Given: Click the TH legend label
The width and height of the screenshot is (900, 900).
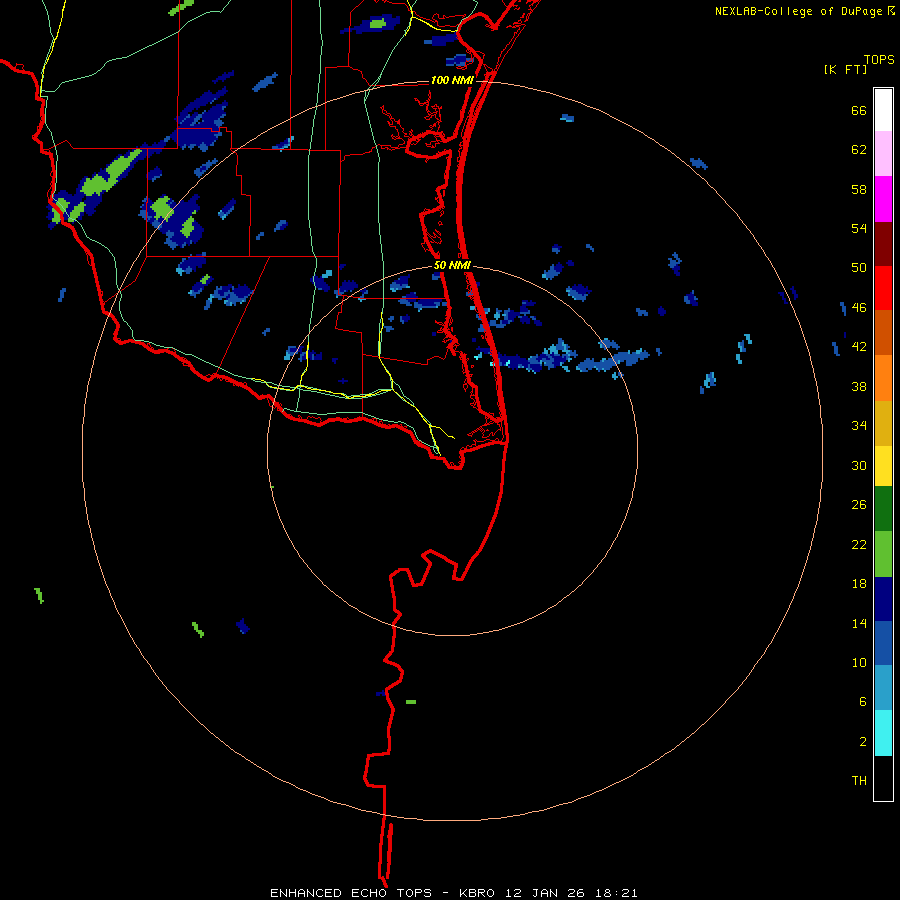Looking at the screenshot, I should 859,781.
